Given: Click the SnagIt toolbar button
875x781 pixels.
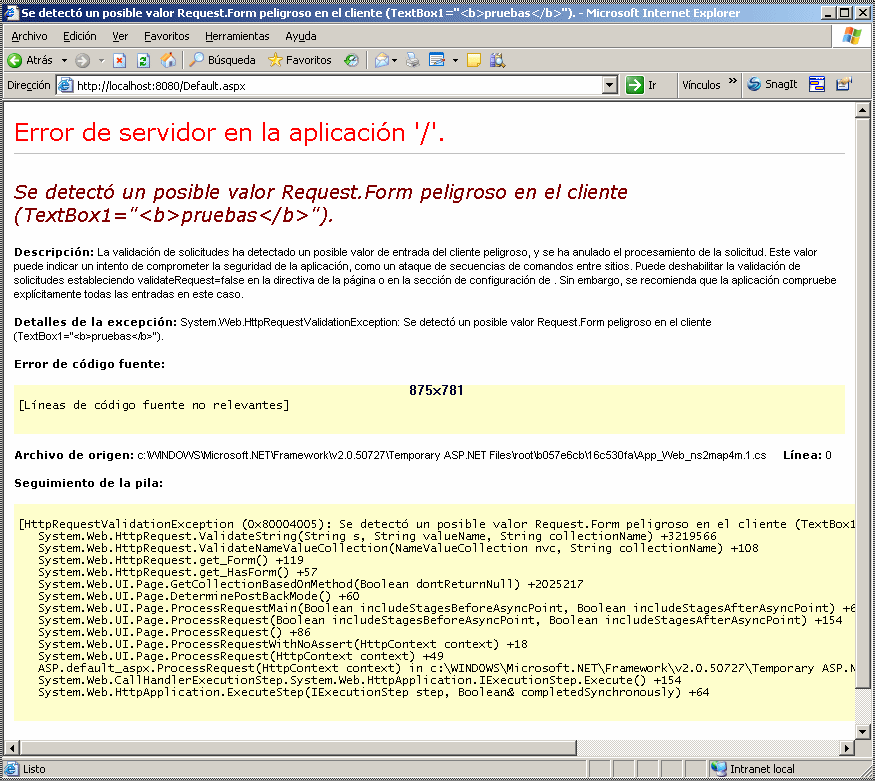Looking at the screenshot, I should click(x=772, y=85).
